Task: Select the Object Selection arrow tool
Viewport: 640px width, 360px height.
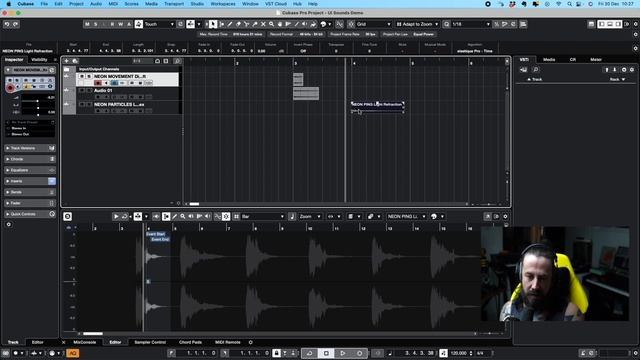Action: pyautogui.click(x=213, y=24)
